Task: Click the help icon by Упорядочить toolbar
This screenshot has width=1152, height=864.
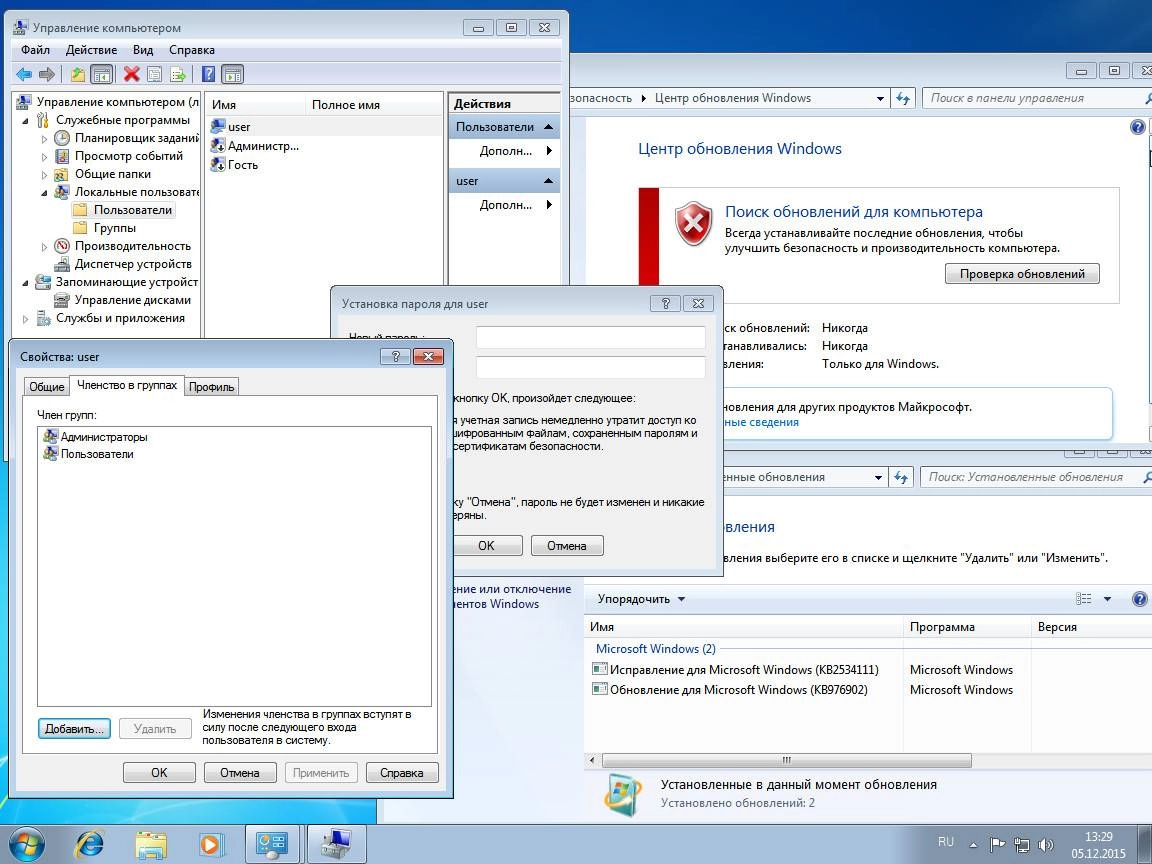Action: tap(1140, 599)
